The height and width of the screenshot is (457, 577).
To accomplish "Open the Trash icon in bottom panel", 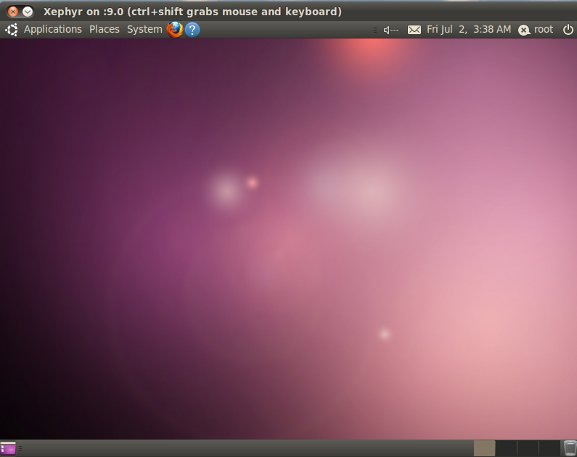I will [x=570, y=448].
